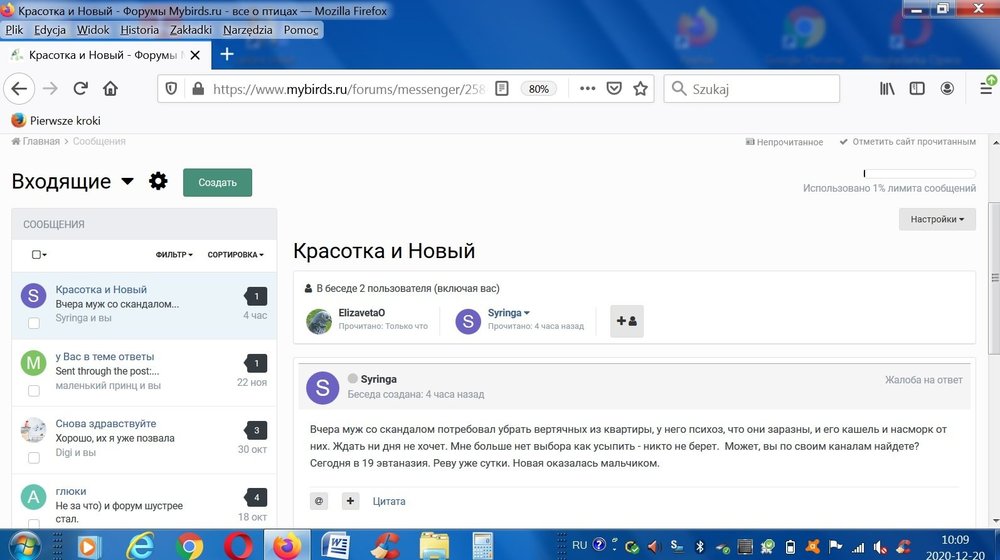The width and height of the screenshot is (1000, 560).
Task: Tick the checkbox for у Вас в теме ответы
Action: pyautogui.click(x=34, y=390)
